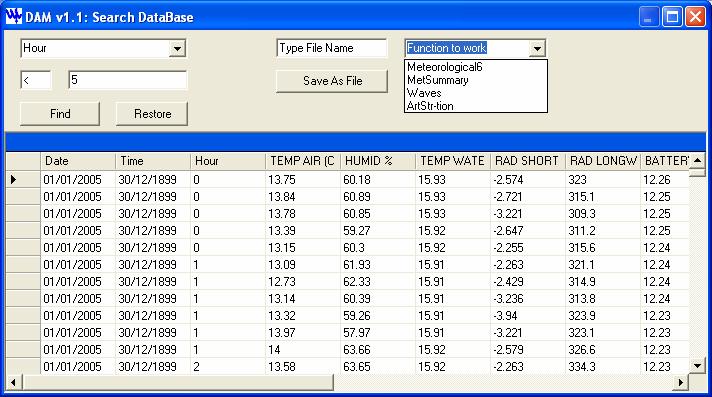This screenshot has height=397, width=712.
Task: Click the horizontal scroll right arrow
Action: click(x=681, y=382)
